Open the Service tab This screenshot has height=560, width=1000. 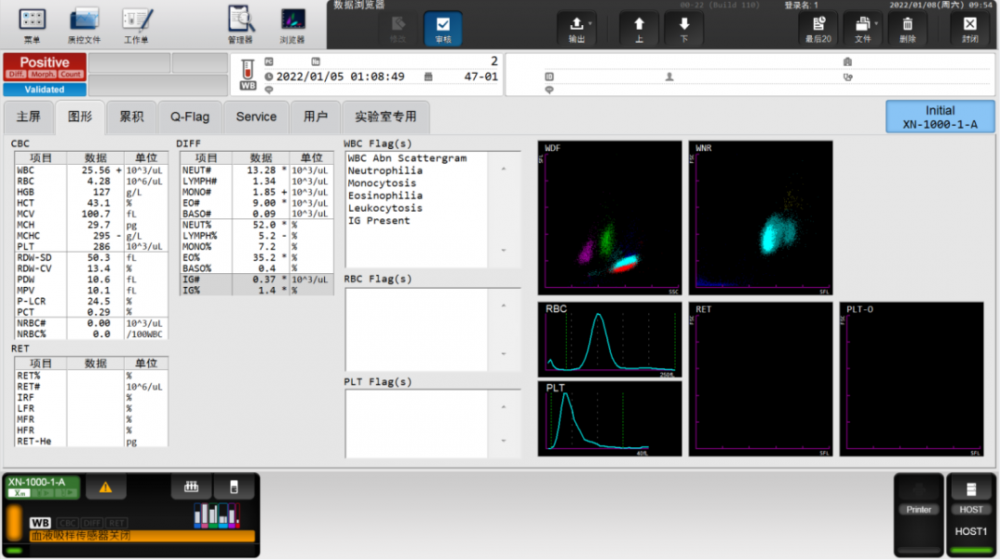coord(256,117)
